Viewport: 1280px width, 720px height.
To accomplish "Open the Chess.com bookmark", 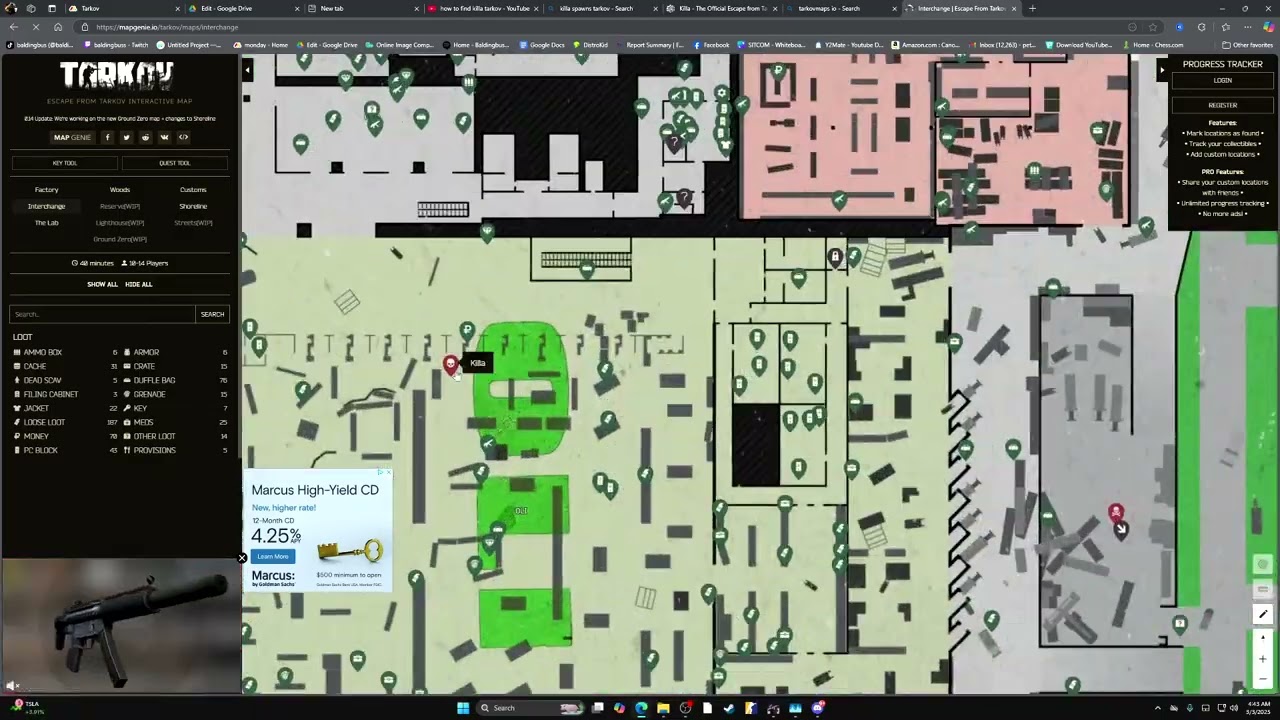I will pyautogui.click(x=1153, y=45).
